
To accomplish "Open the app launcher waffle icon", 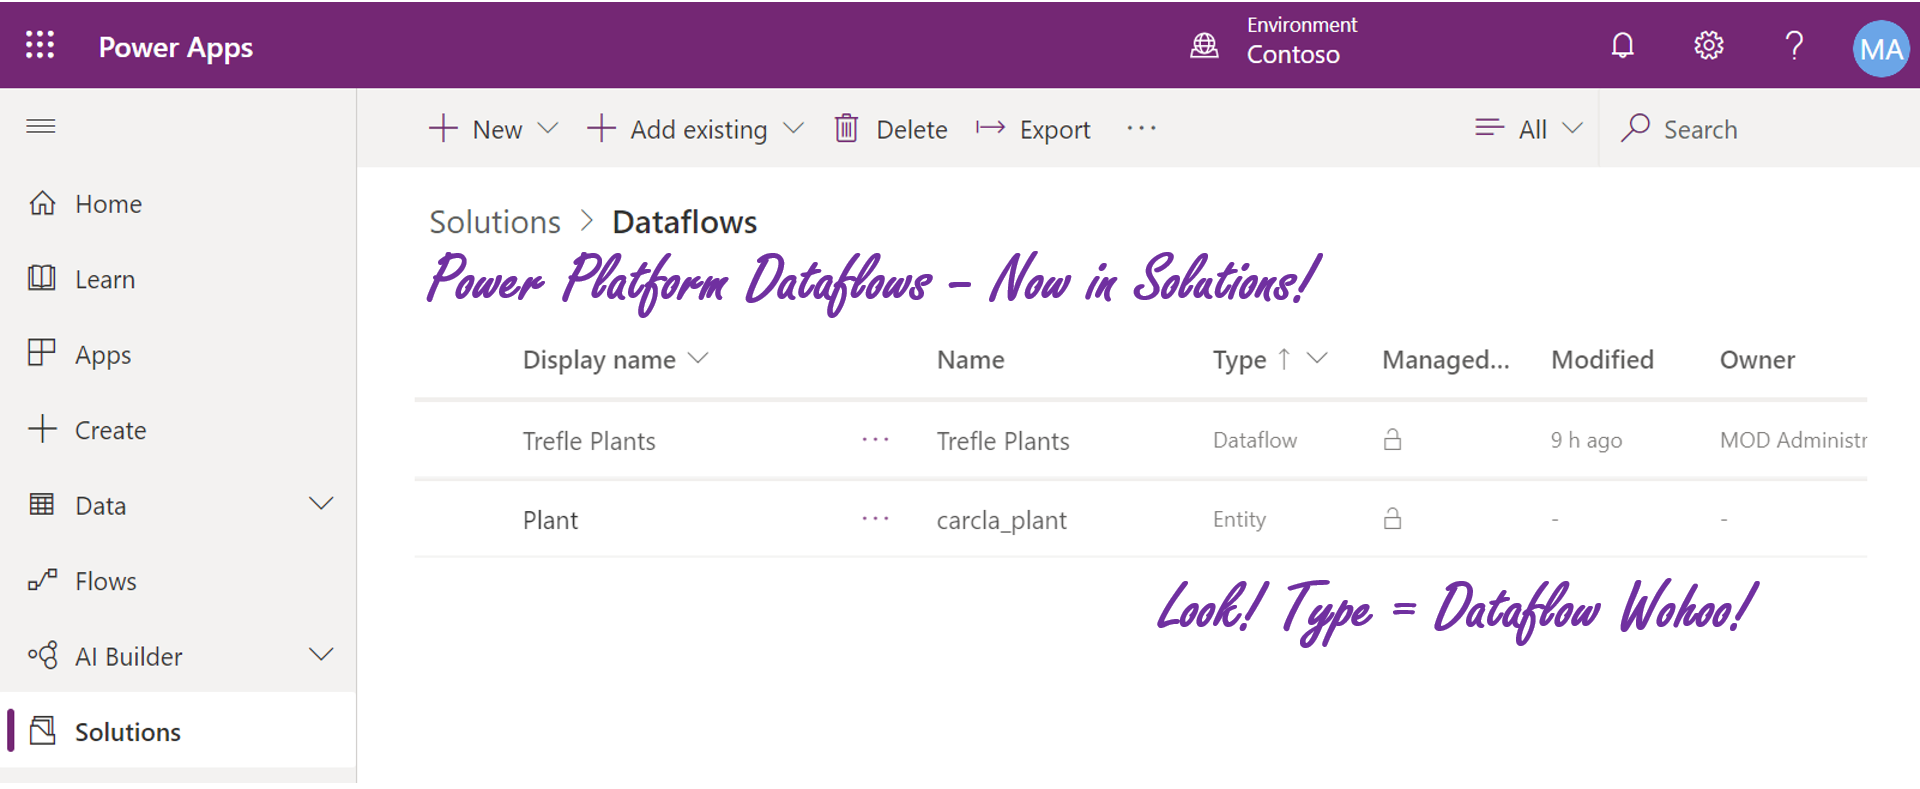I will tap(40, 45).
